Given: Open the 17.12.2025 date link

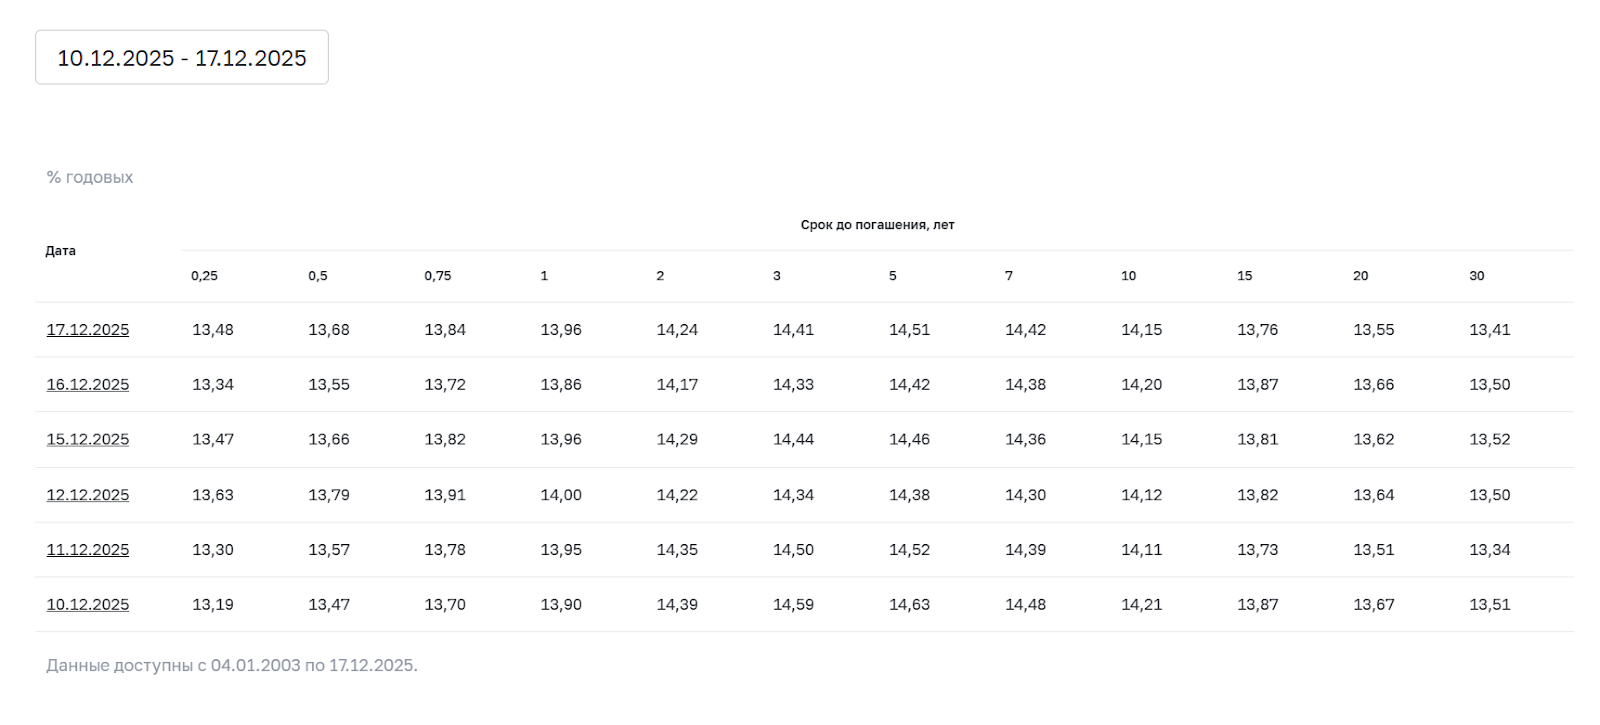Looking at the screenshot, I should click(x=88, y=330).
